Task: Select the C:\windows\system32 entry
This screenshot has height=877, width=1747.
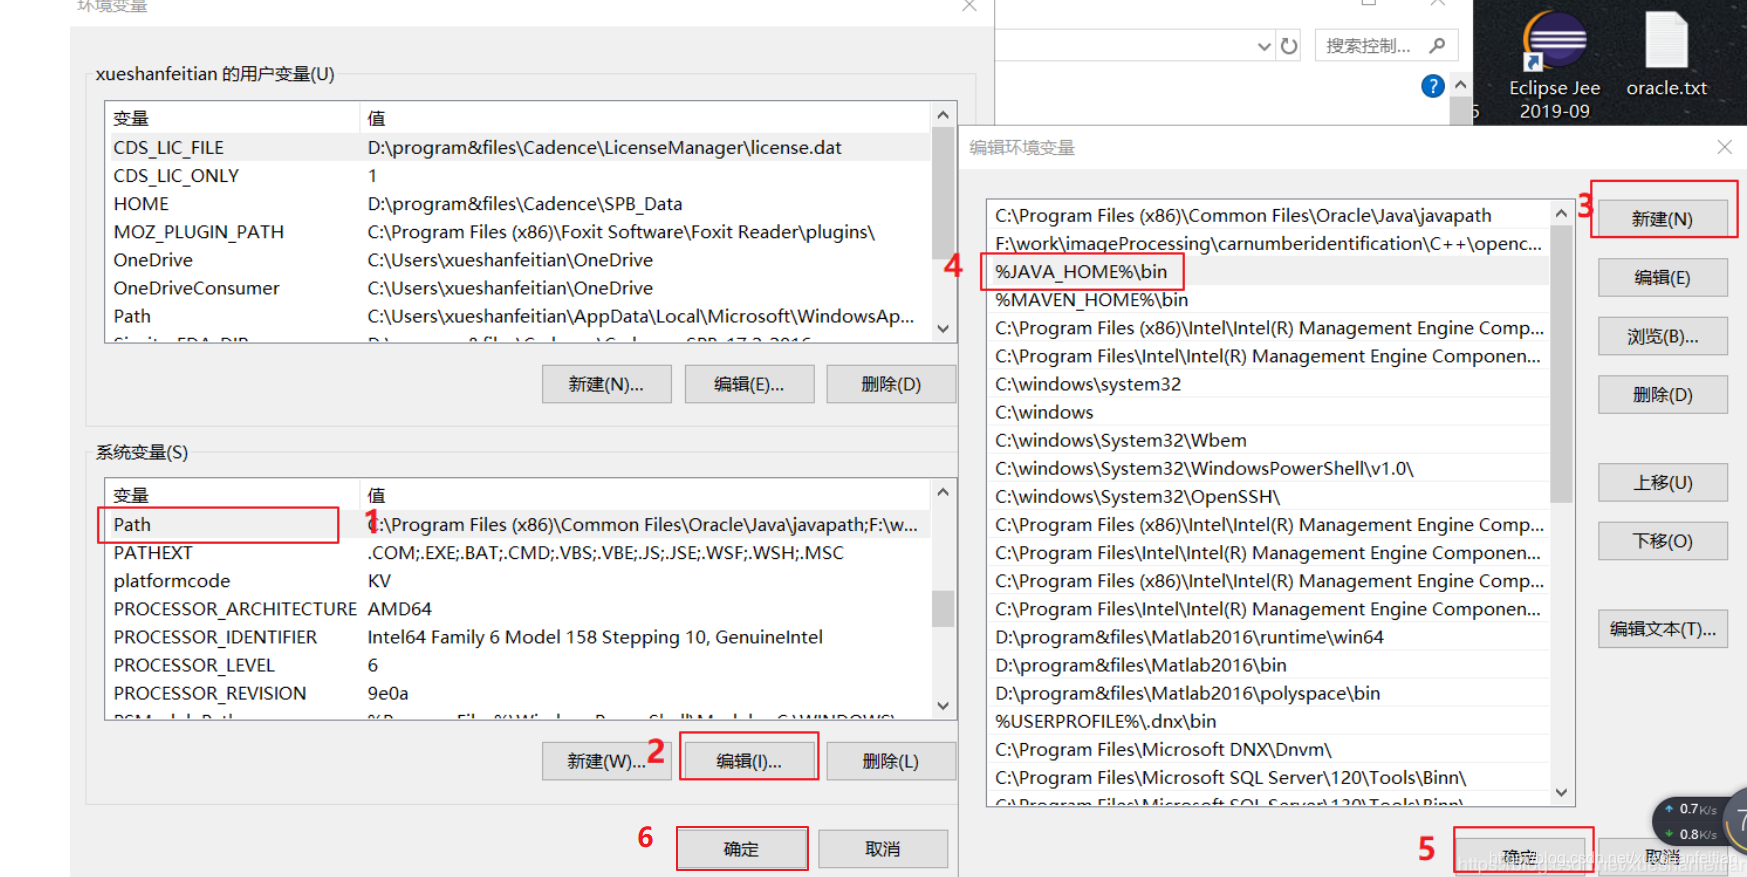Action: tap(1268, 384)
